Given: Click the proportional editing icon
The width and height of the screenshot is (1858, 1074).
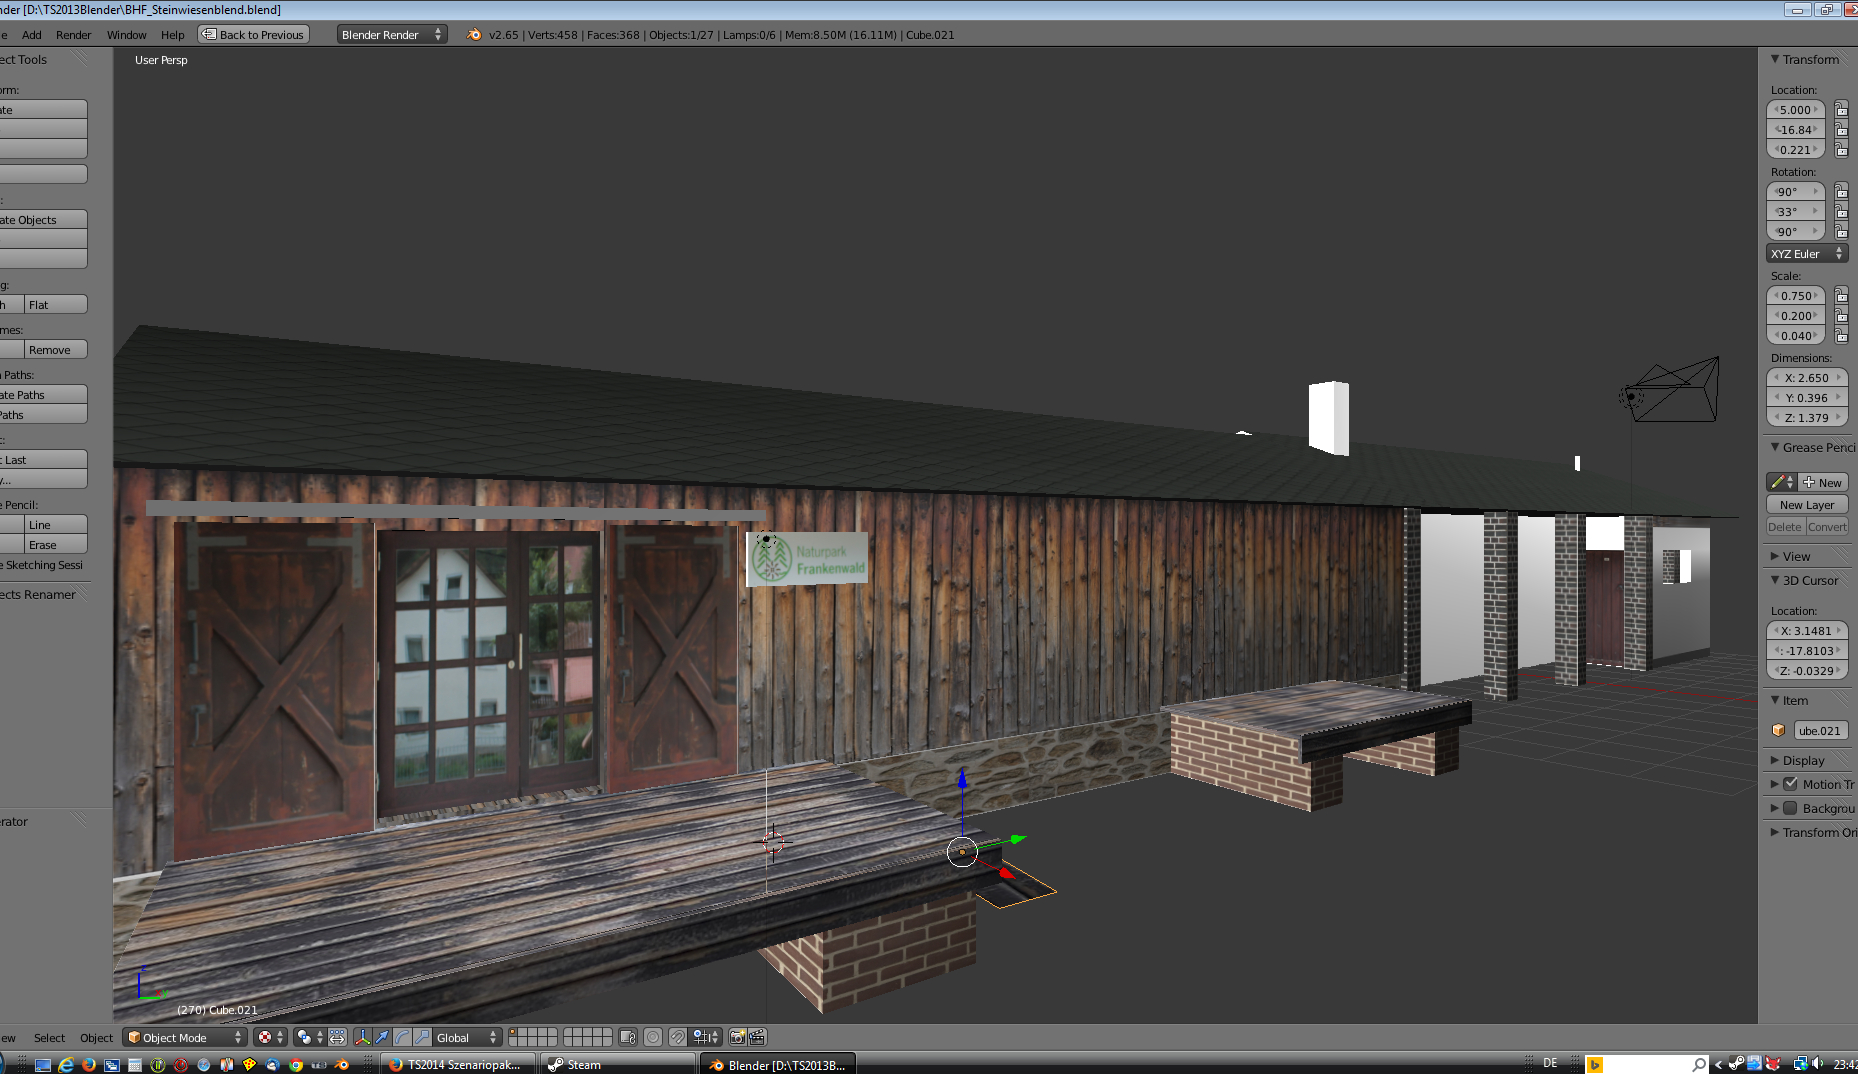Looking at the screenshot, I should point(653,1037).
